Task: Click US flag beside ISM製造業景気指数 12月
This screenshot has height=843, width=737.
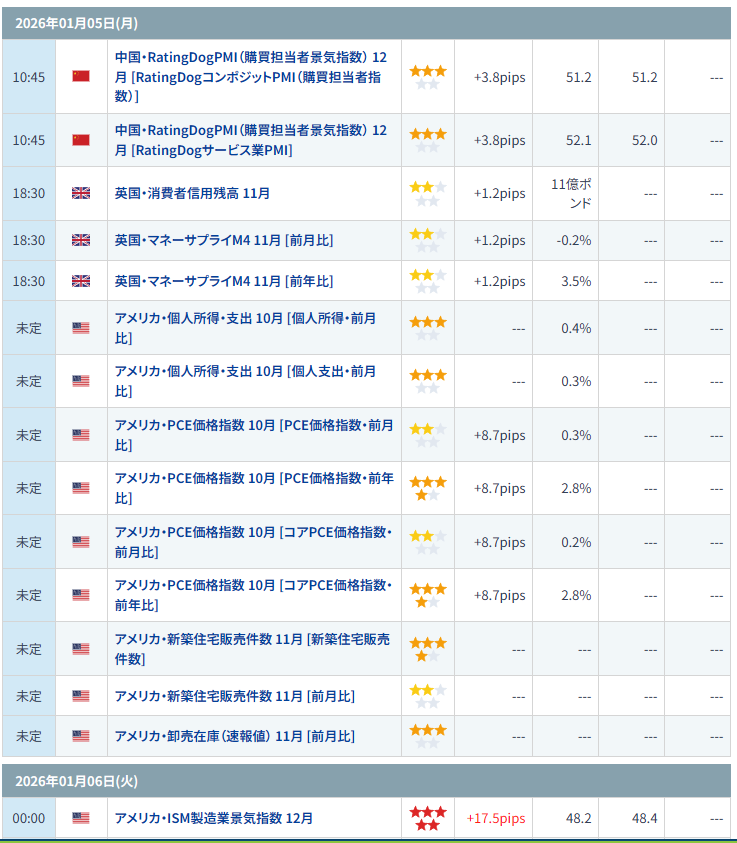Action: (x=81, y=818)
